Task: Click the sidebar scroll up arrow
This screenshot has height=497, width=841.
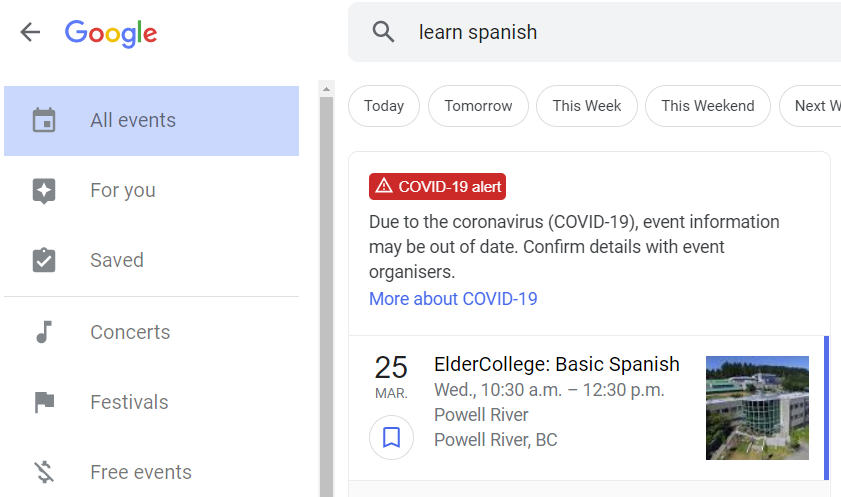Action: click(x=326, y=89)
